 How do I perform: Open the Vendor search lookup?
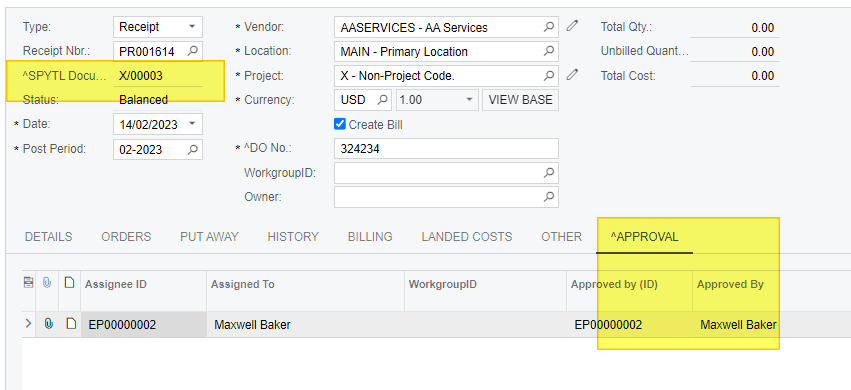pos(549,27)
